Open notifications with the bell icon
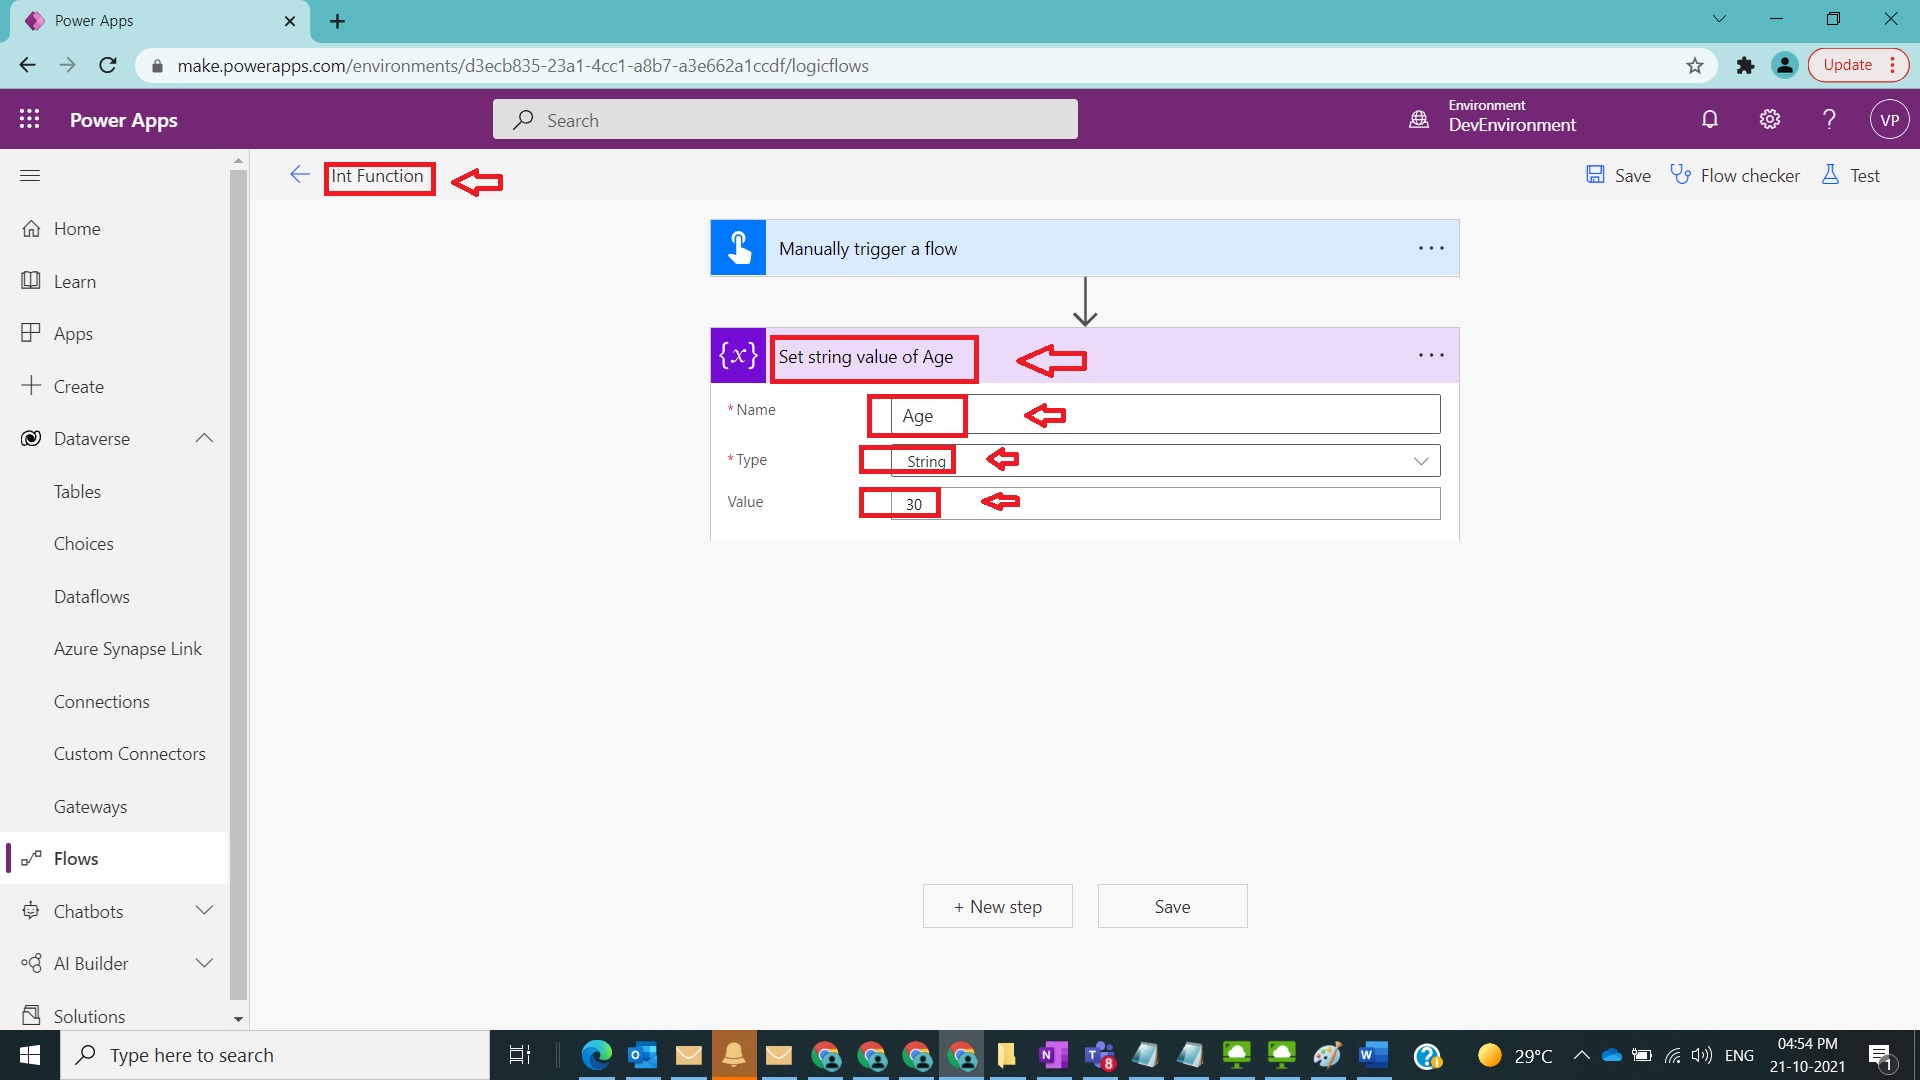 pyautogui.click(x=1709, y=118)
